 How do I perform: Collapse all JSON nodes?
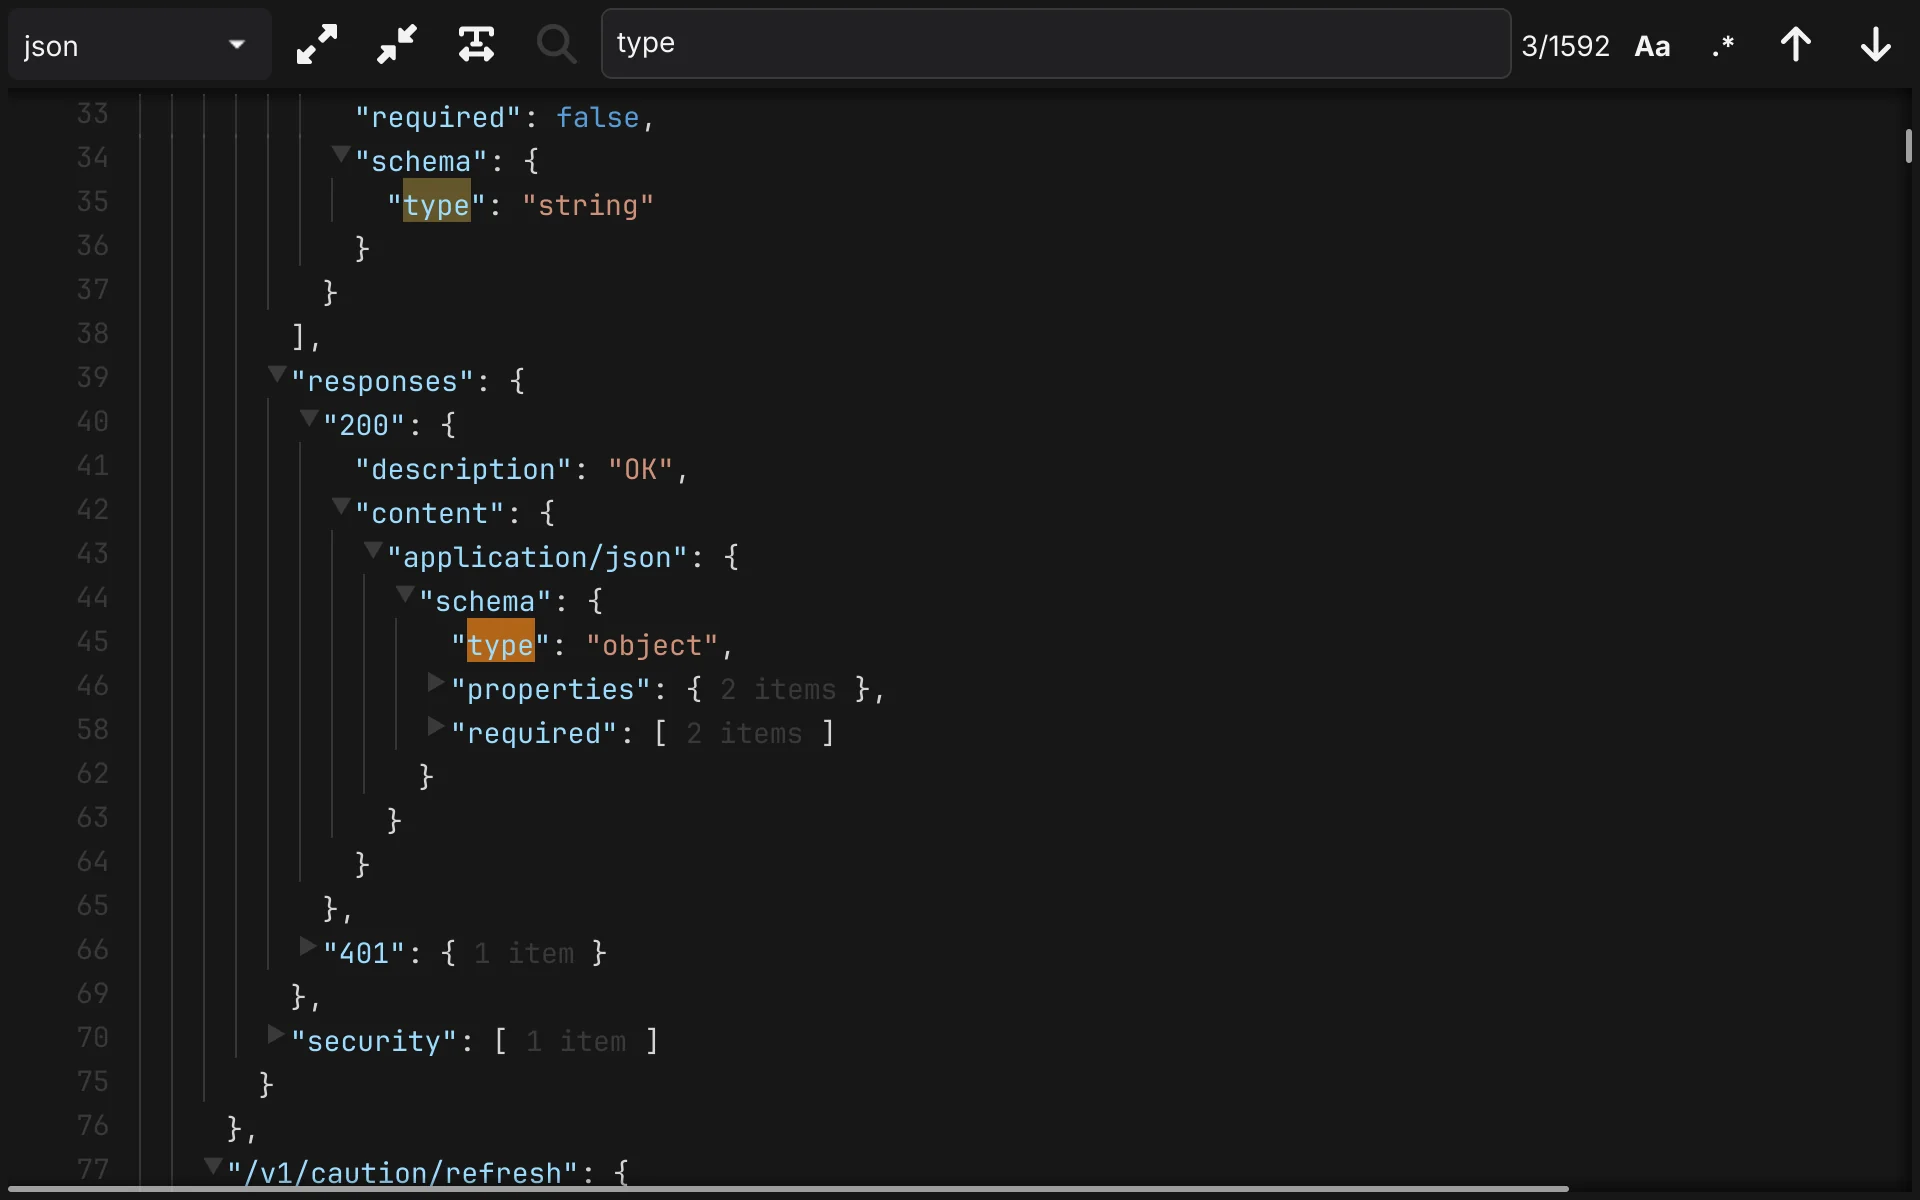click(397, 45)
